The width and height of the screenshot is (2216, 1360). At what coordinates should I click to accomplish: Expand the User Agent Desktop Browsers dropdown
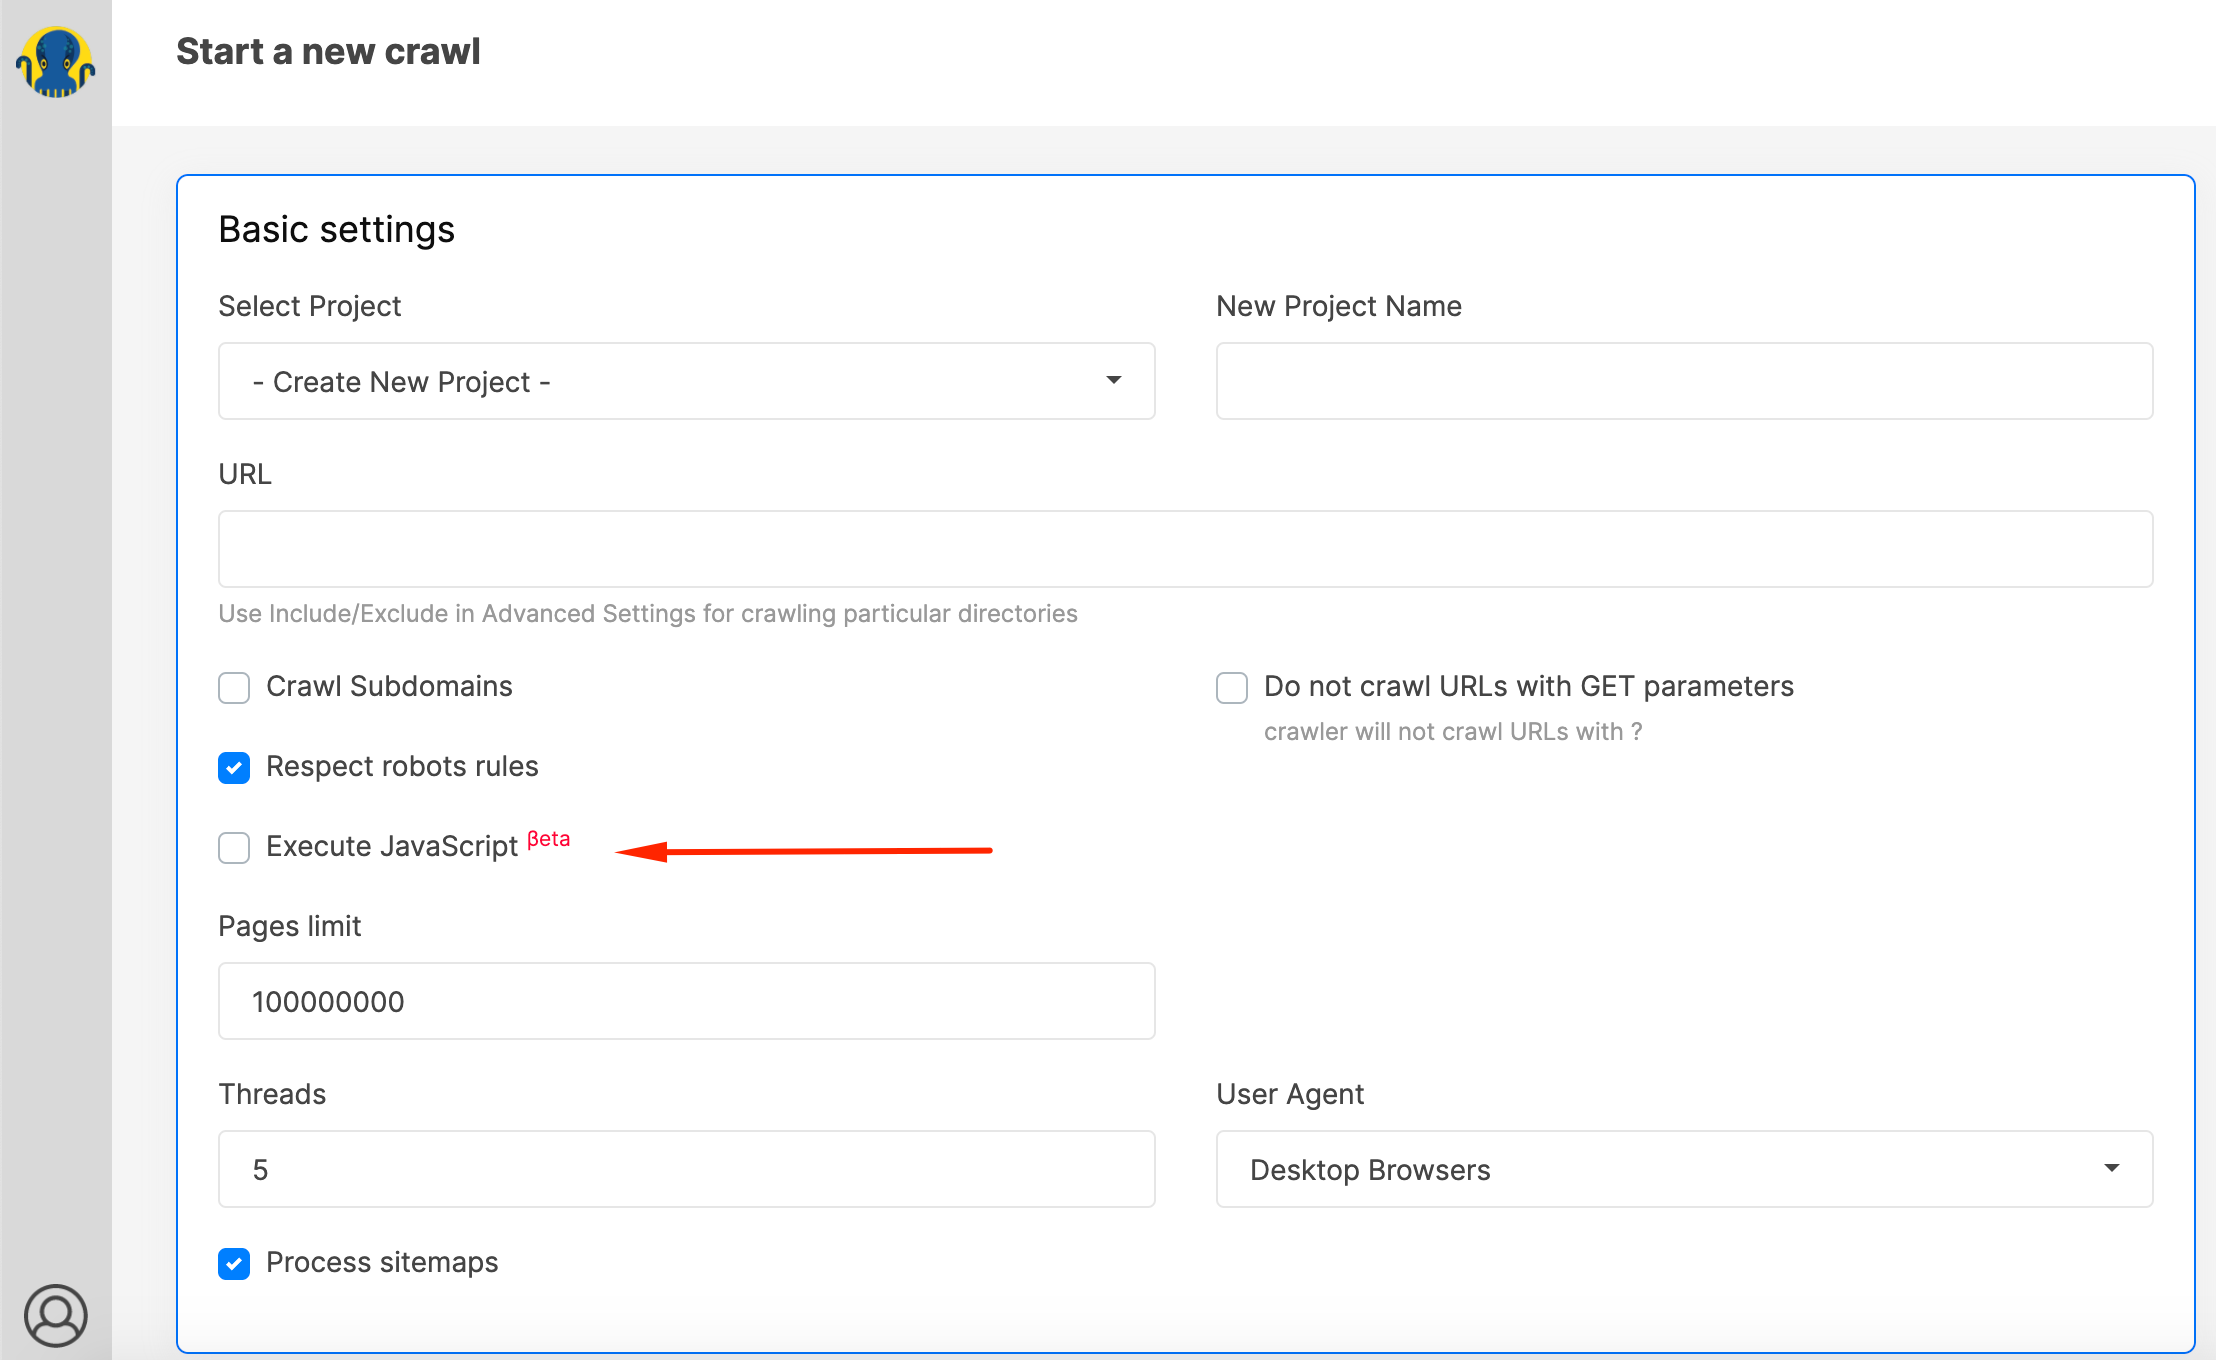1684,1169
